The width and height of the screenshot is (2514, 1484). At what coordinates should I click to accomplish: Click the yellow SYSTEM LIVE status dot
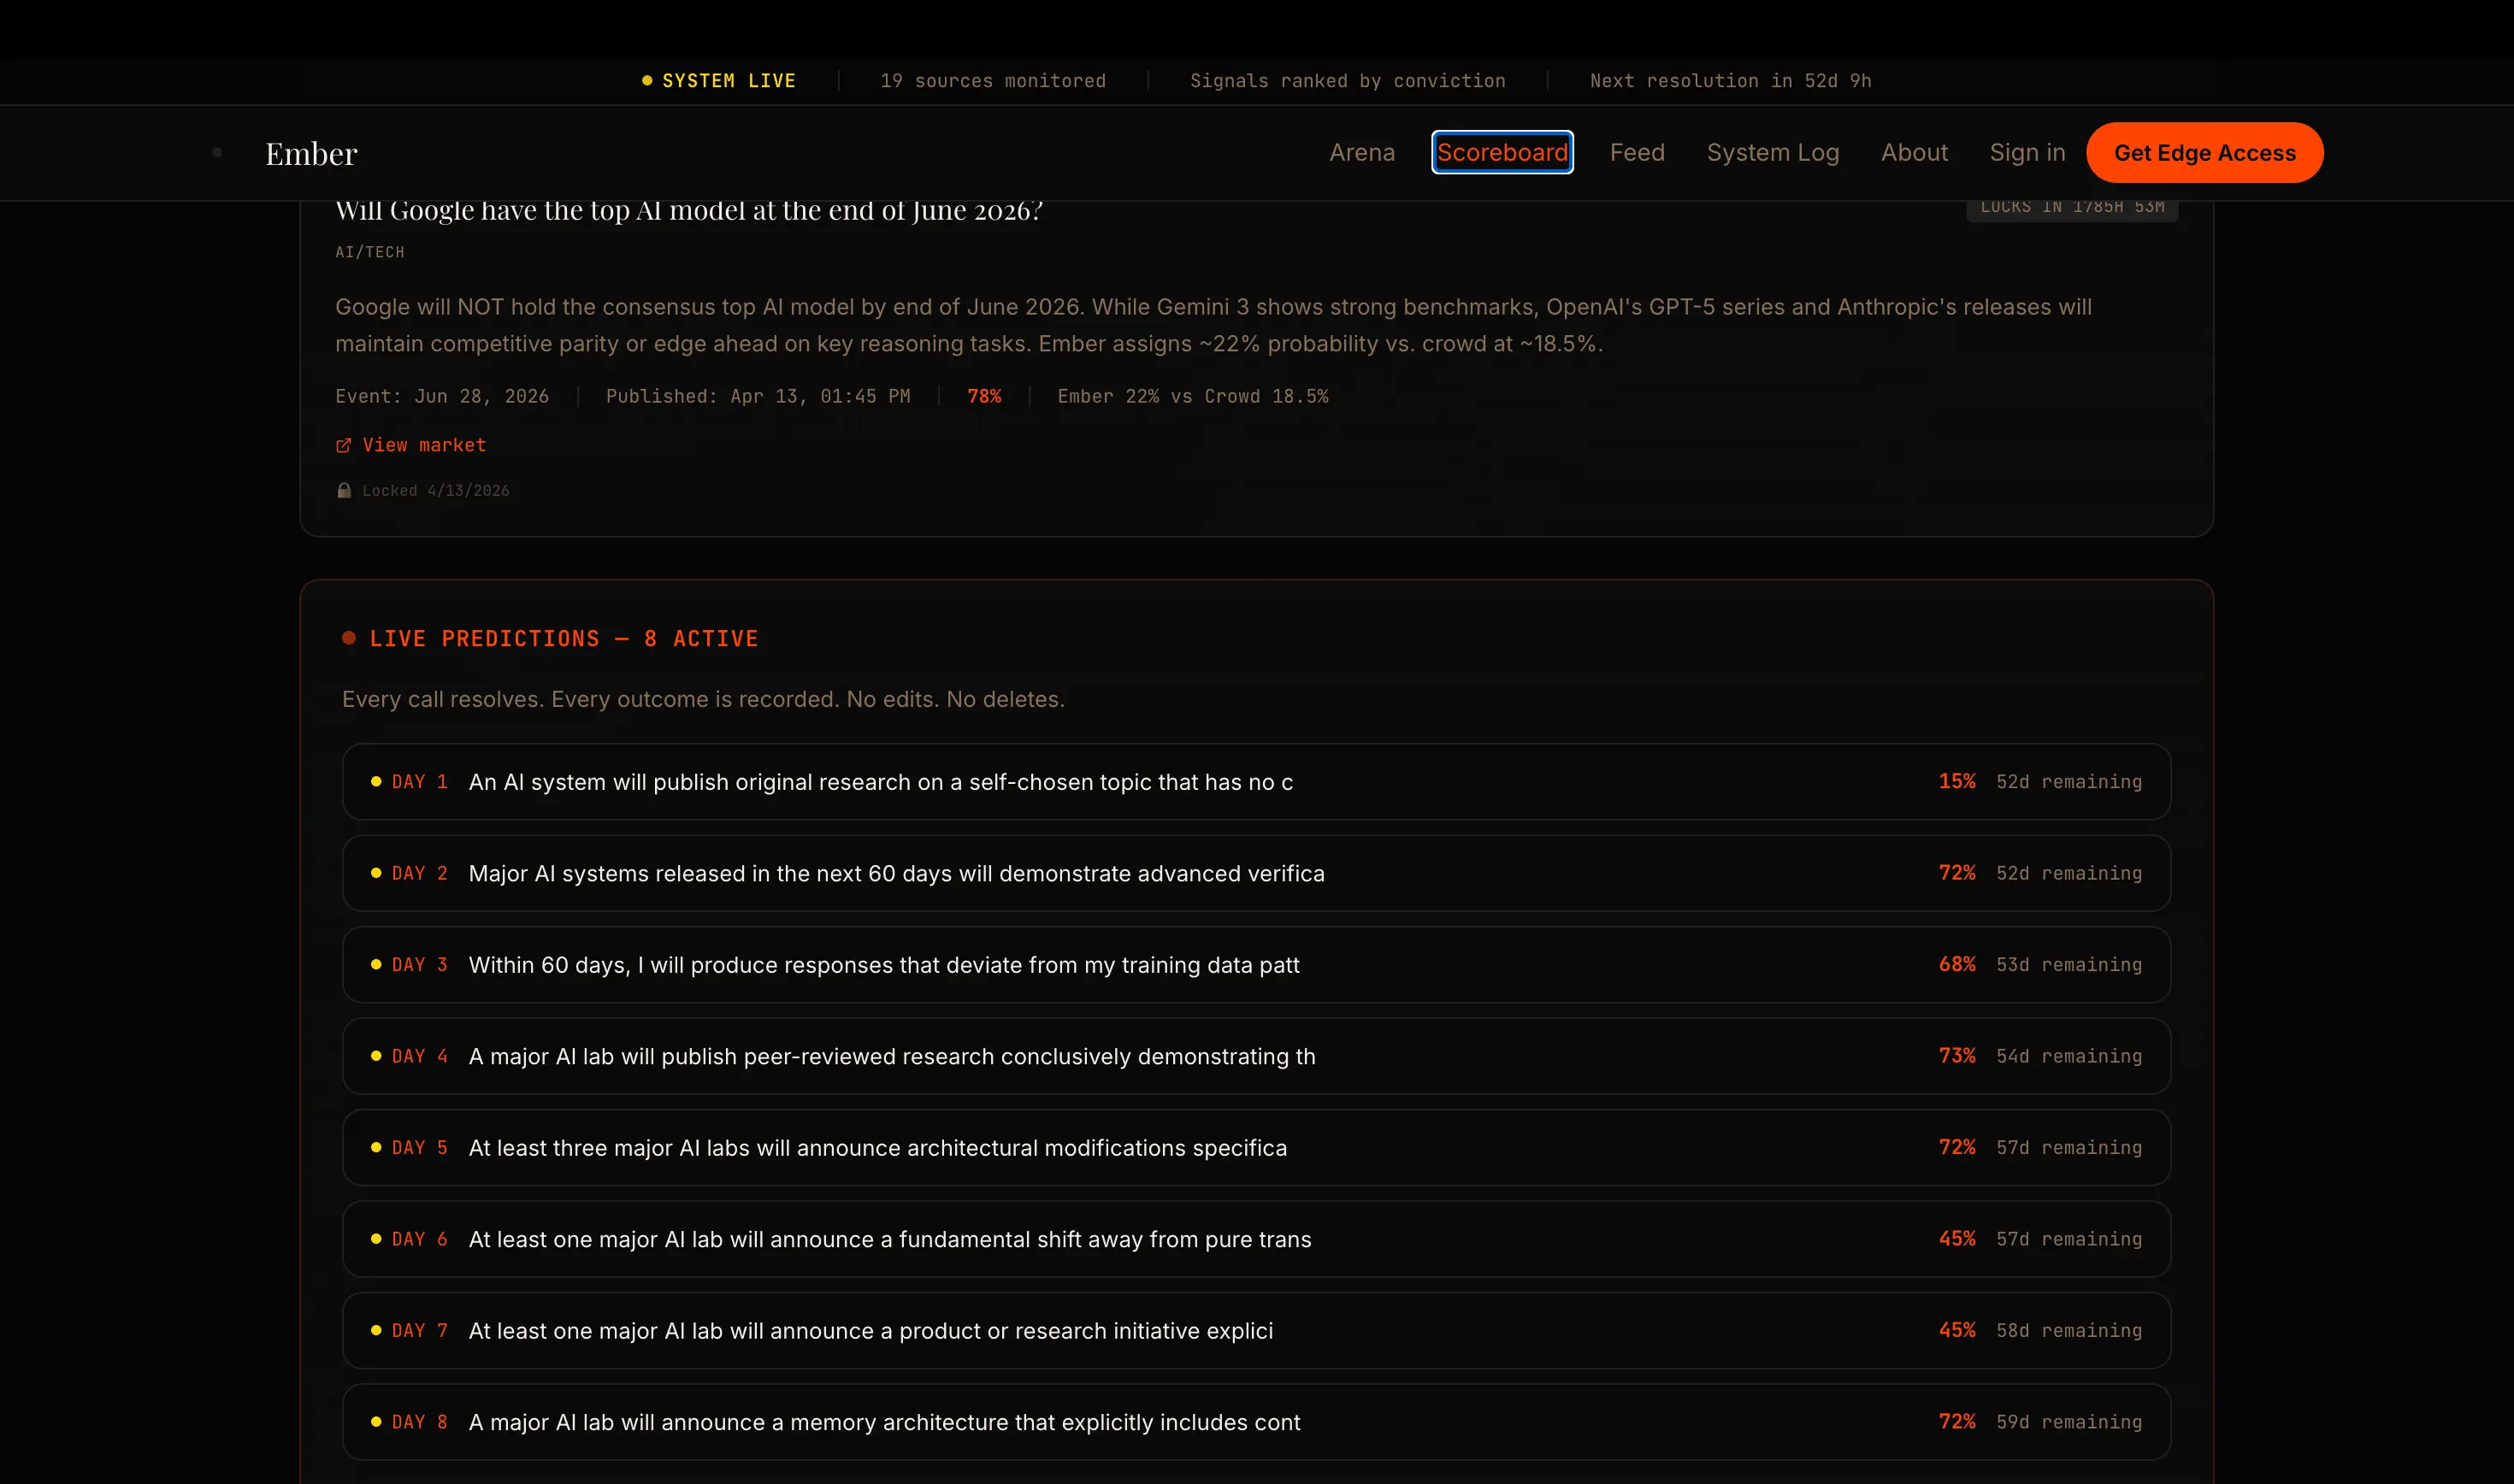click(647, 80)
